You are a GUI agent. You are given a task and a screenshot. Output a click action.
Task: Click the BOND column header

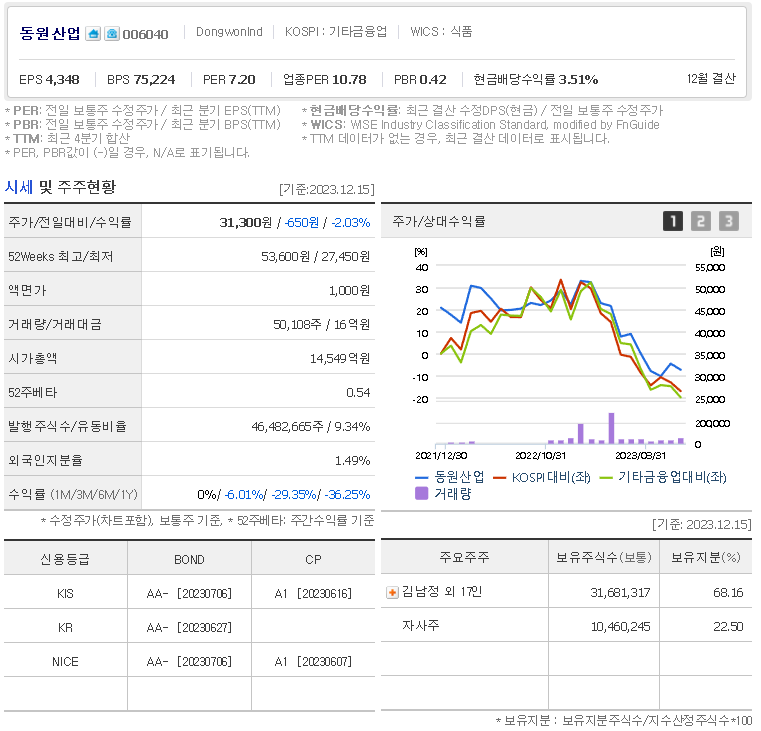point(189,560)
